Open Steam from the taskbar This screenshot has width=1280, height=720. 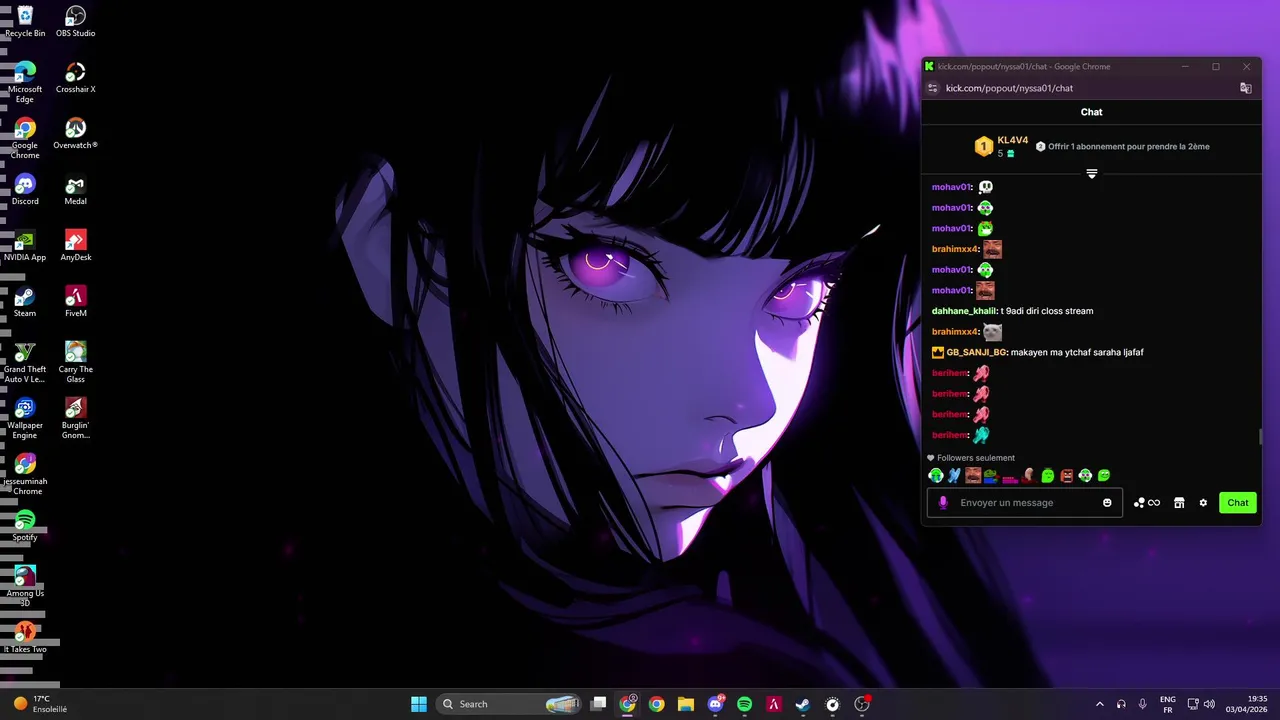pyautogui.click(x=803, y=704)
